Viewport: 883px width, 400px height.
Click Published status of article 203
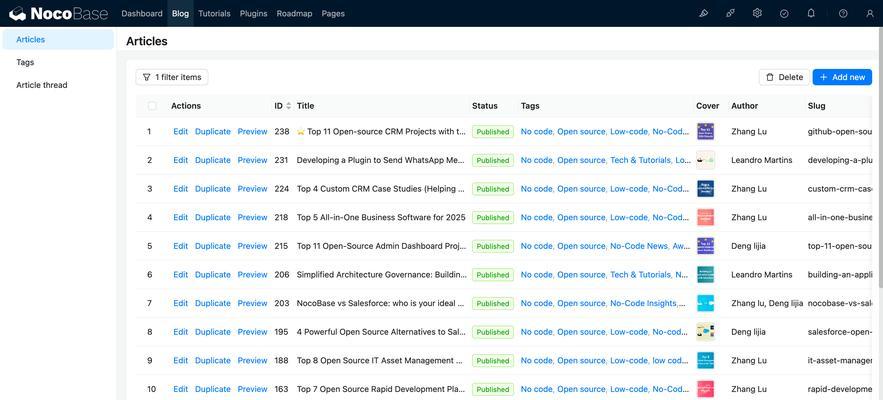493,303
